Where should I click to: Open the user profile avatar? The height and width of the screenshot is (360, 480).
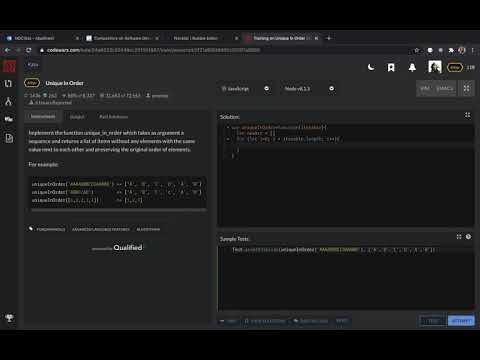coord(435,67)
